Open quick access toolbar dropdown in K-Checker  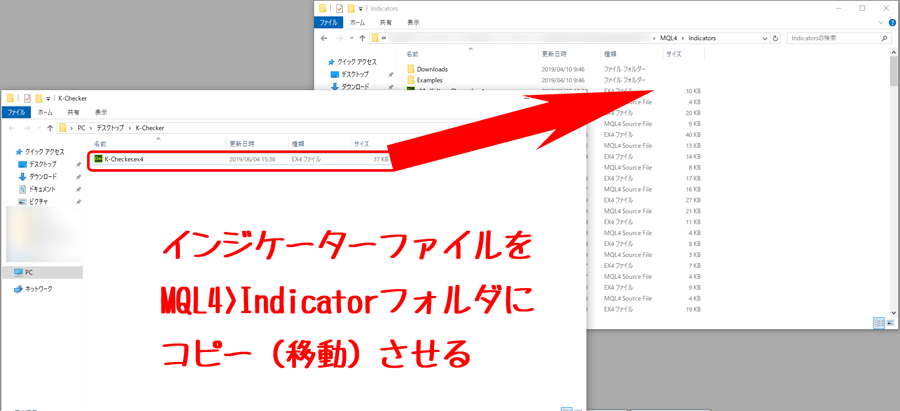(x=49, y=98)
